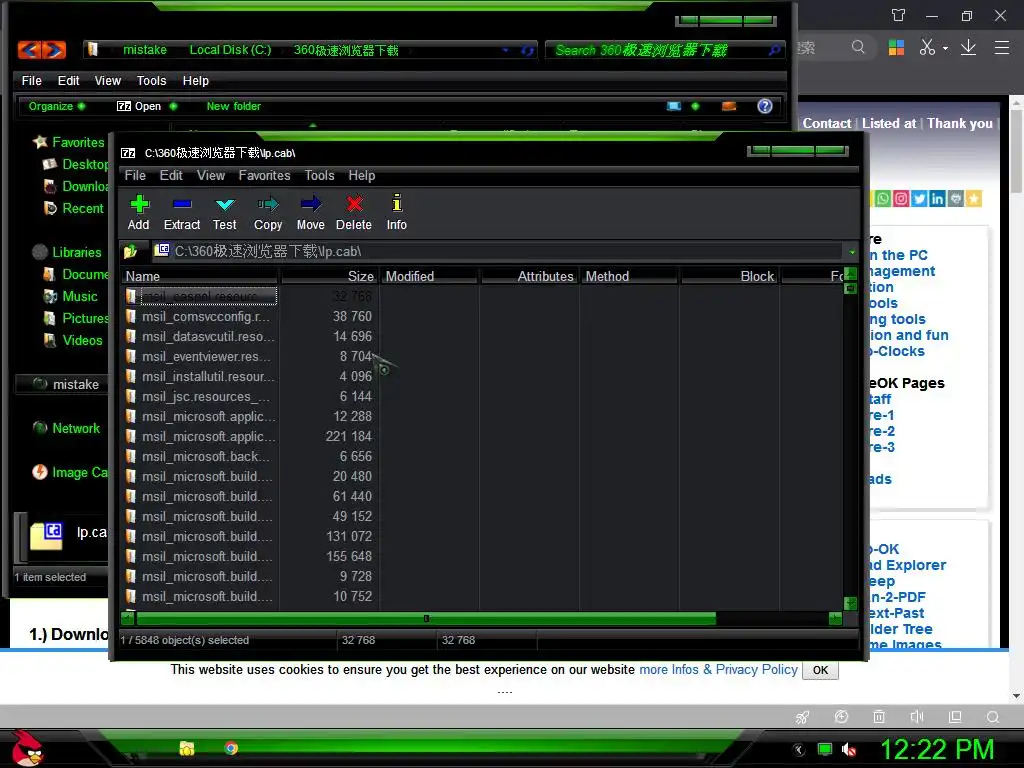
Task: Click the Add button in 7-Zip toolbar
Action: (138, 212)
